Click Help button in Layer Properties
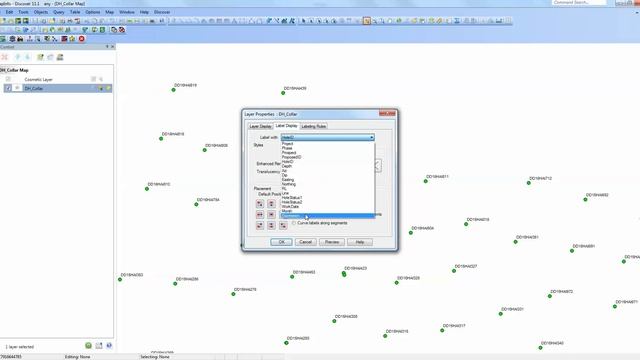Viewport: 640px width, 360px height. 360,242
